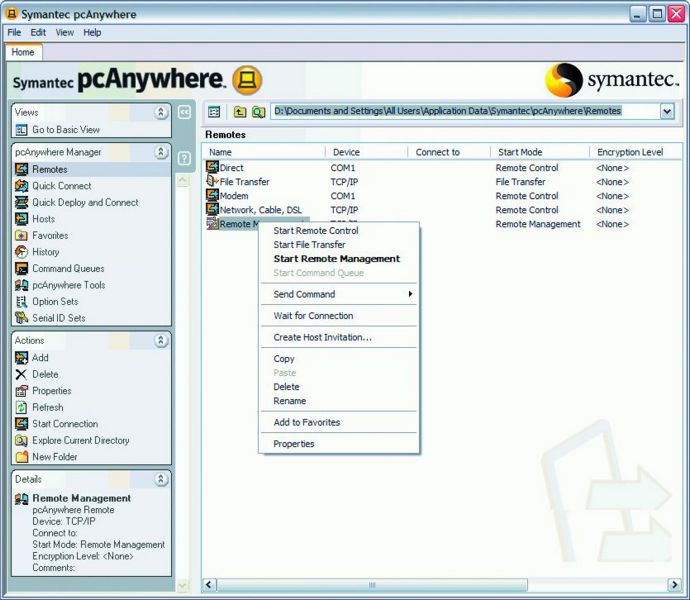Screen dimensions: 690x600
Task: Collapse the pcAnywhere Manager panel
Action: (x=161, y=152)
